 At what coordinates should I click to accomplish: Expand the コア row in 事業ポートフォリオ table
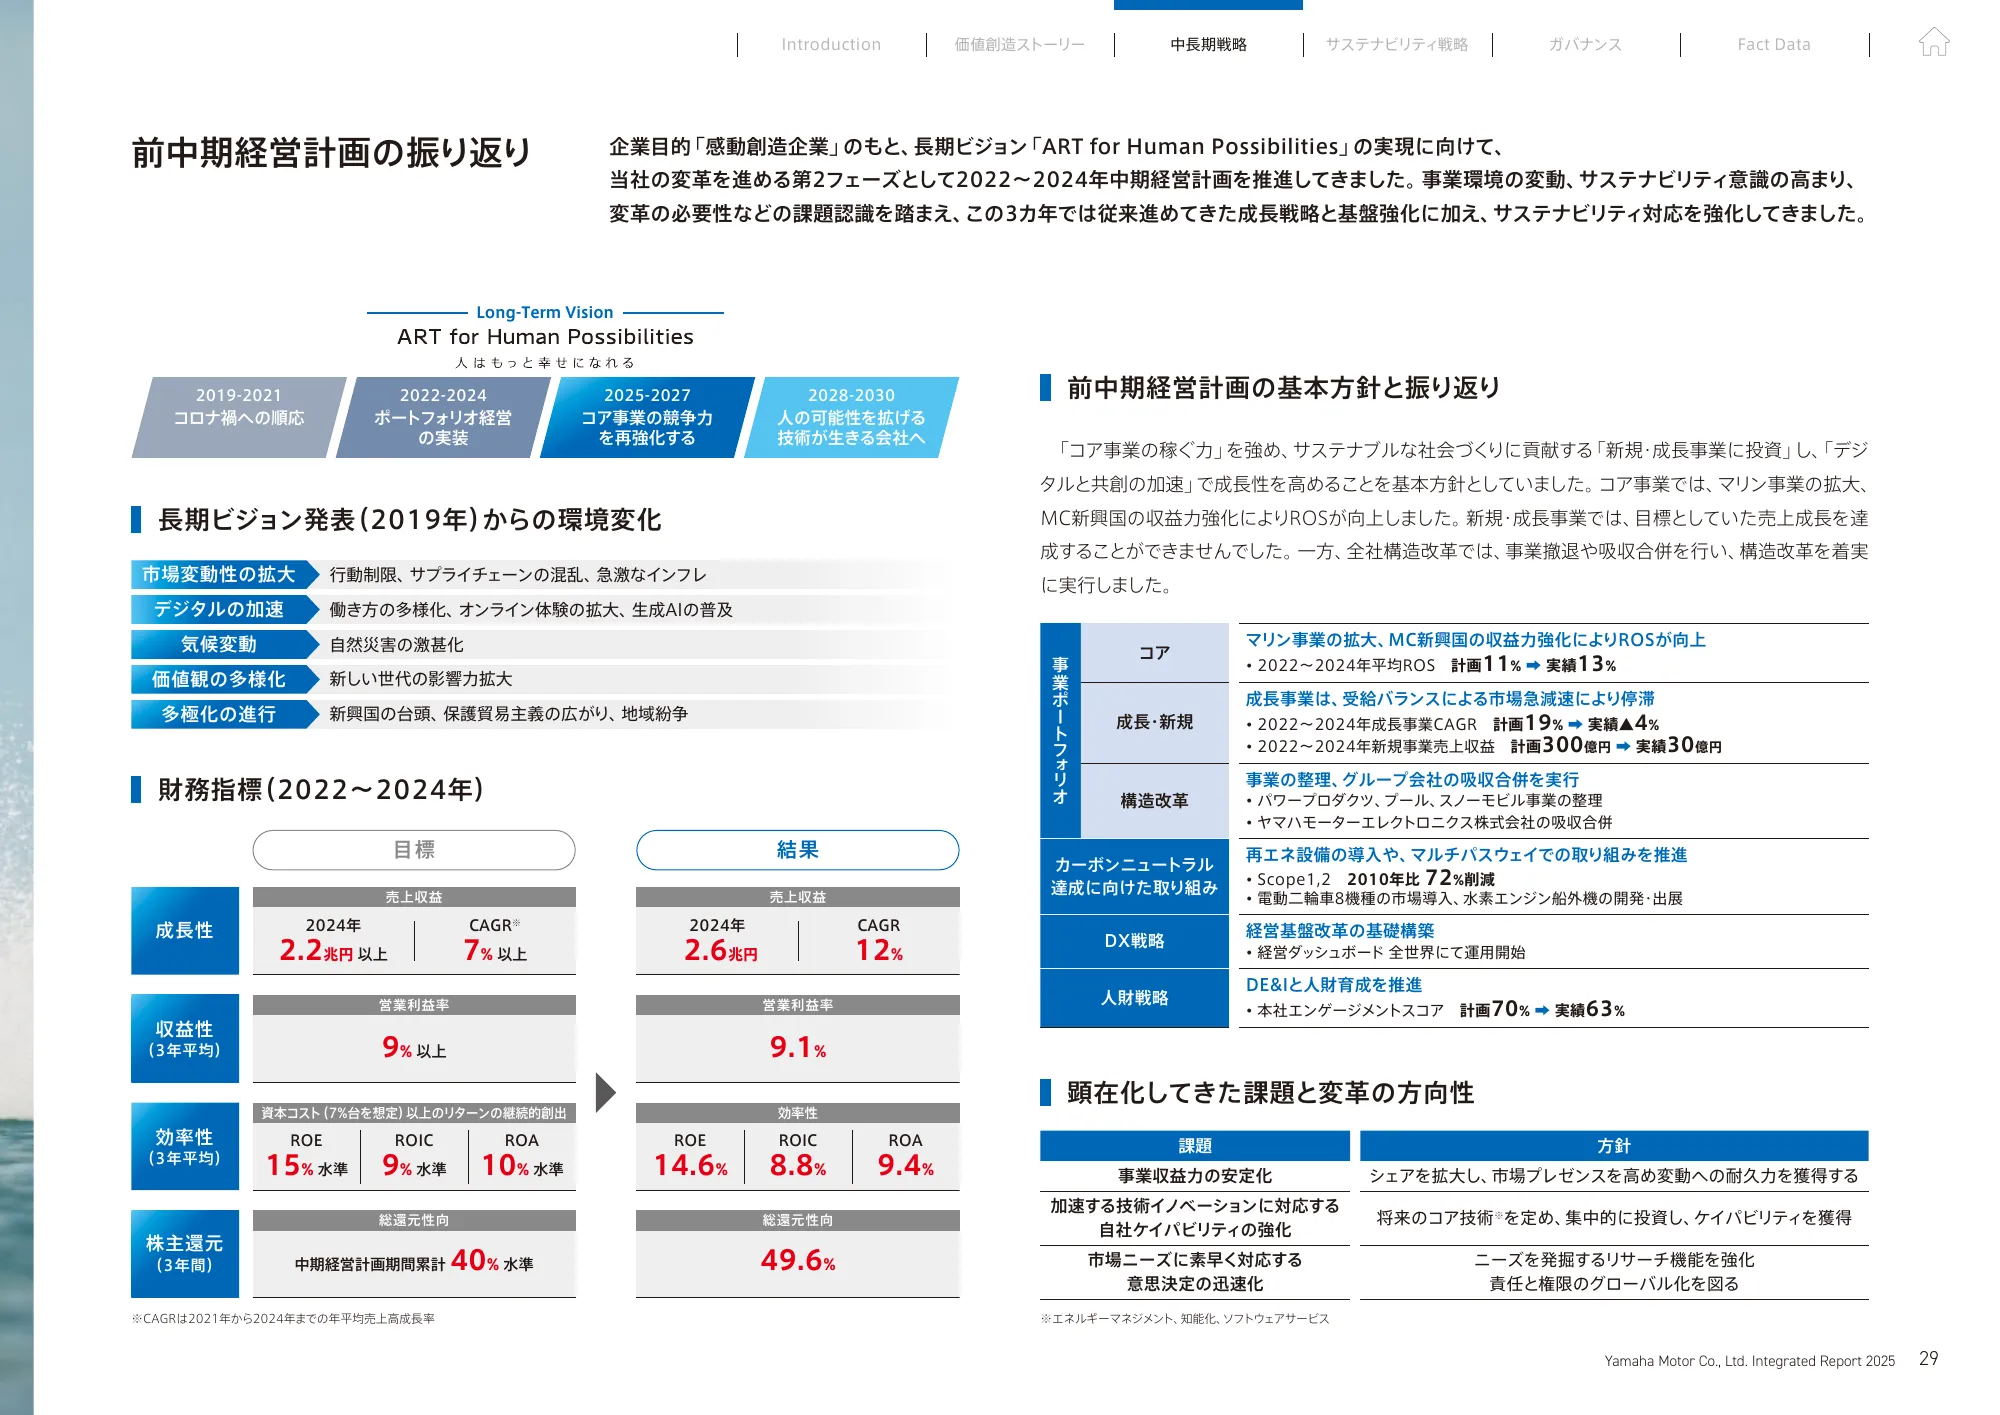[1155, 652]
